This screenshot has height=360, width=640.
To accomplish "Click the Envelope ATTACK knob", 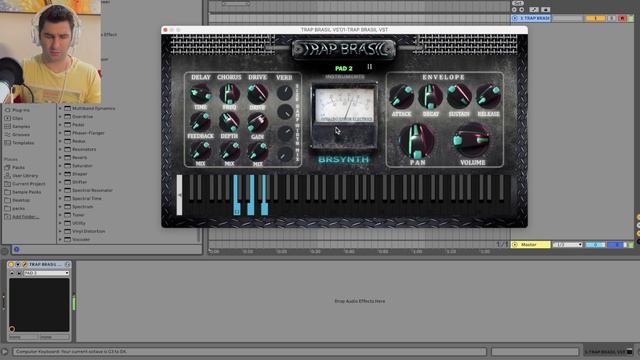I will coord(402,97).
